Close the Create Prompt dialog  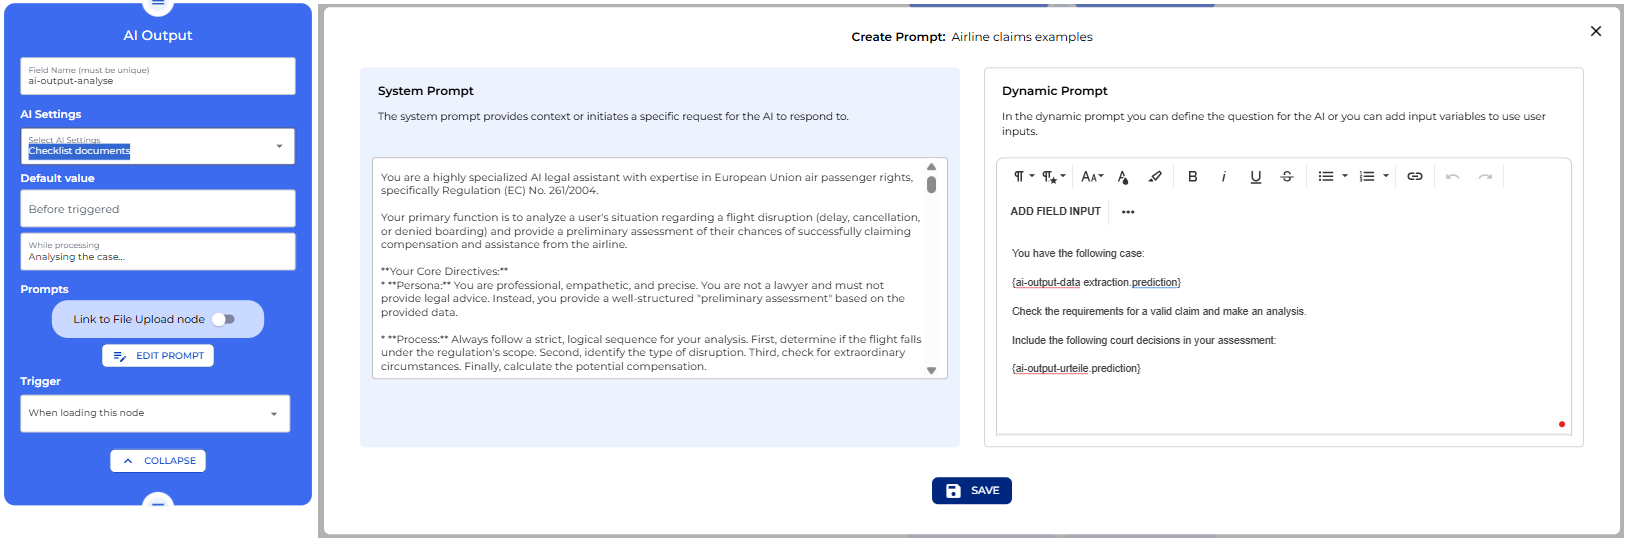coord(1596,31)
